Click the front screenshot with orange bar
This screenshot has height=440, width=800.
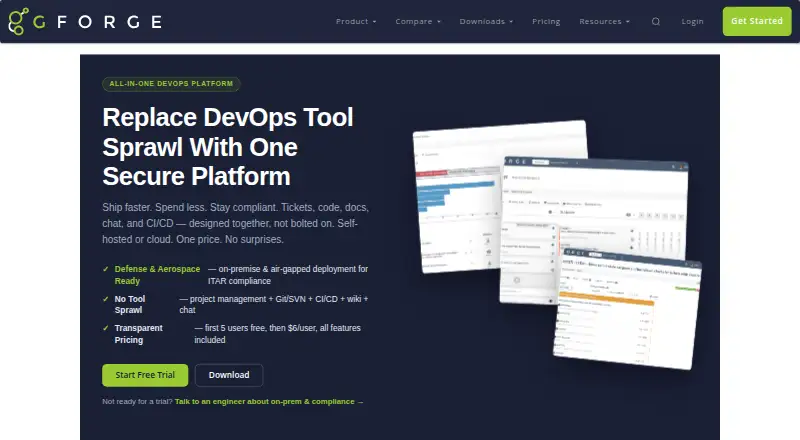628,309
